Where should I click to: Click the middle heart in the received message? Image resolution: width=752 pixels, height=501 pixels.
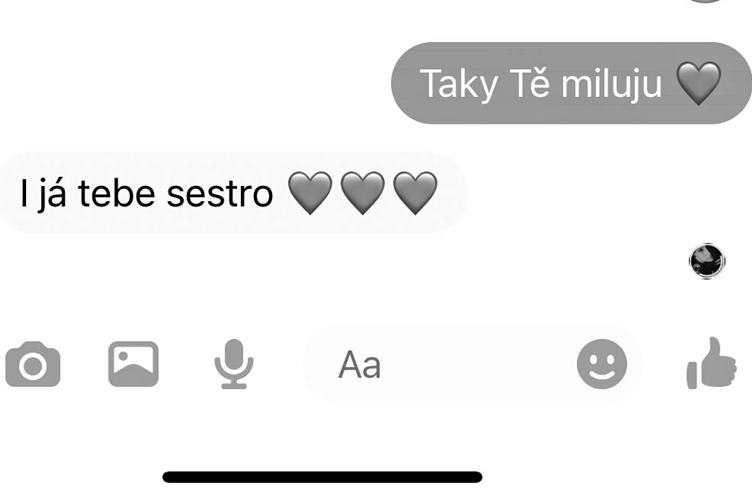pyautogui.click(x=363, y=193)
